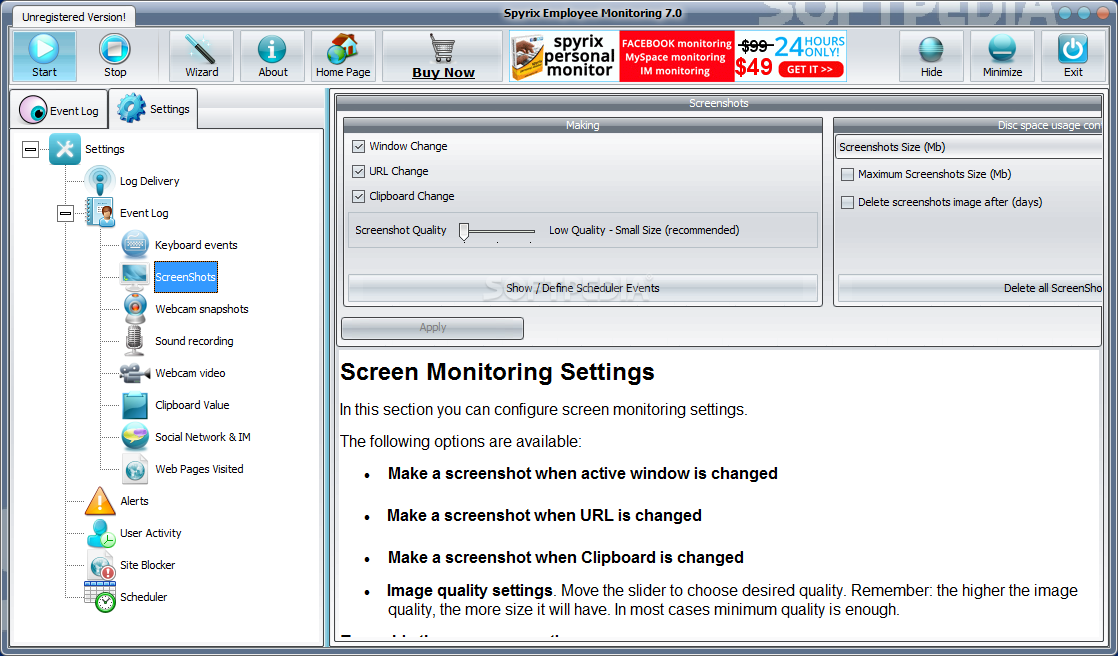Open the Wizard
Screen dimensions: 1118x656
tap(202, 56)
